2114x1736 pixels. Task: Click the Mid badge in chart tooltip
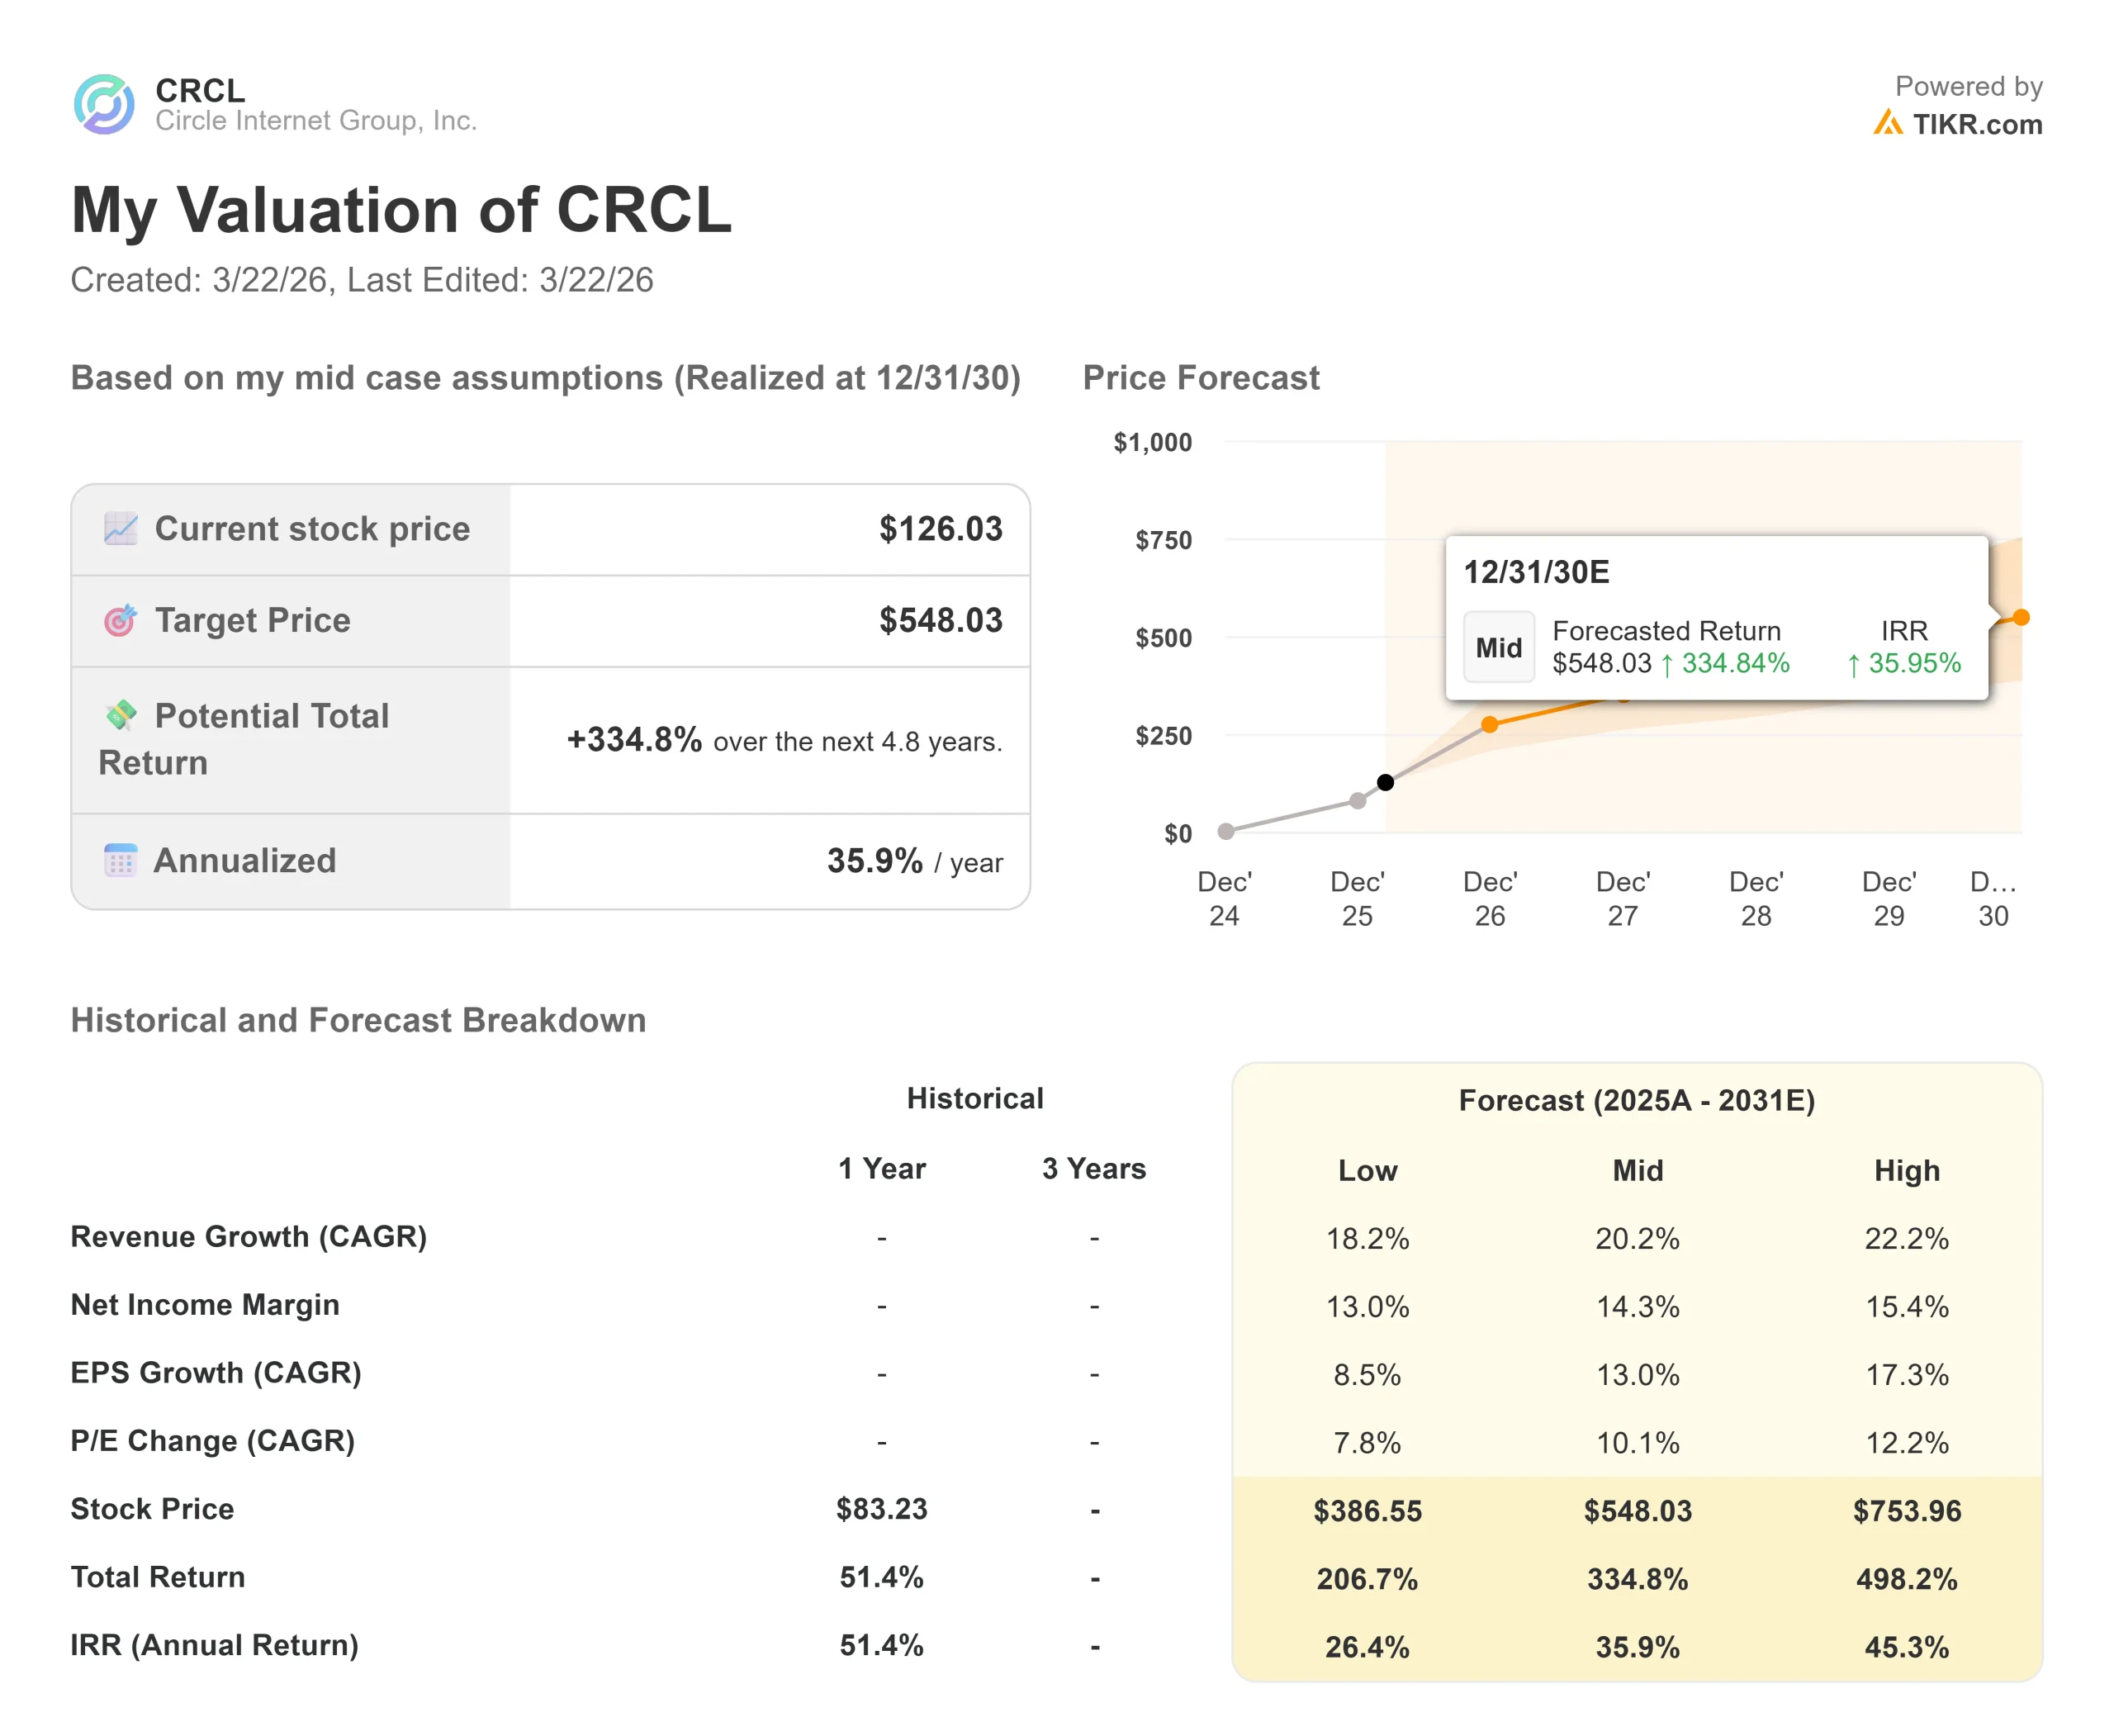pyautogui.click(x=1498, y=648)
